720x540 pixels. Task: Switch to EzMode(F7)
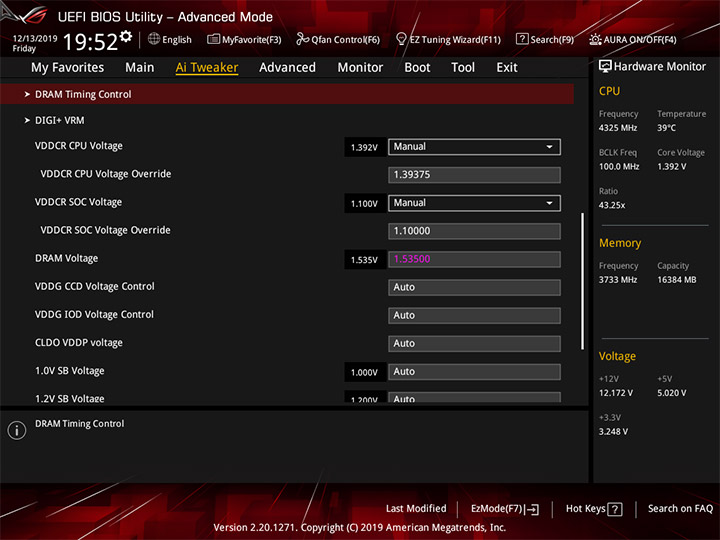point(505,509)
